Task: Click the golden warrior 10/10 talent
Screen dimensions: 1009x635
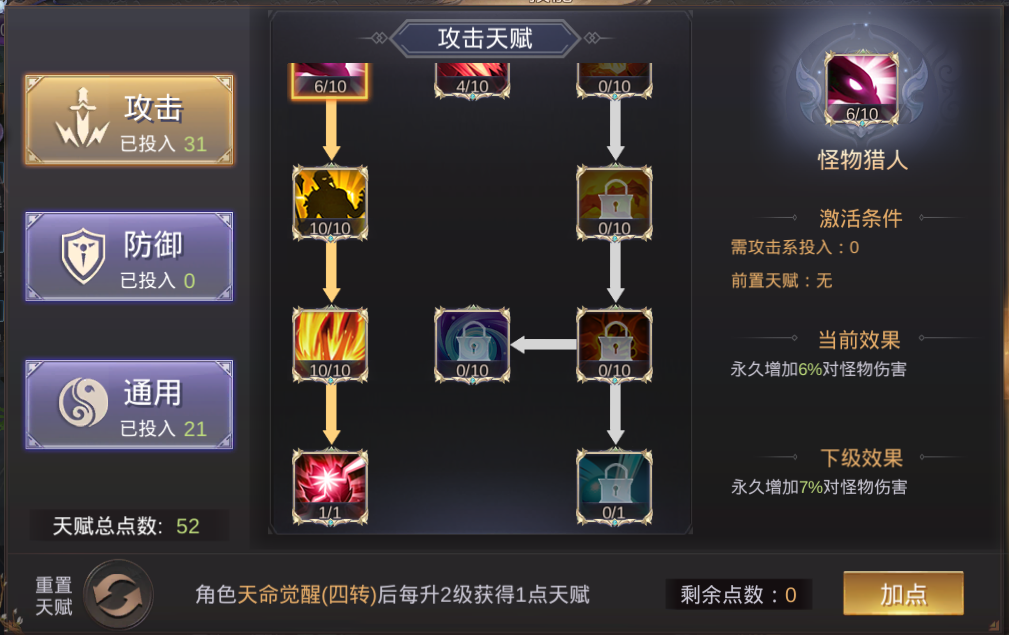Action: coord(330,203)
